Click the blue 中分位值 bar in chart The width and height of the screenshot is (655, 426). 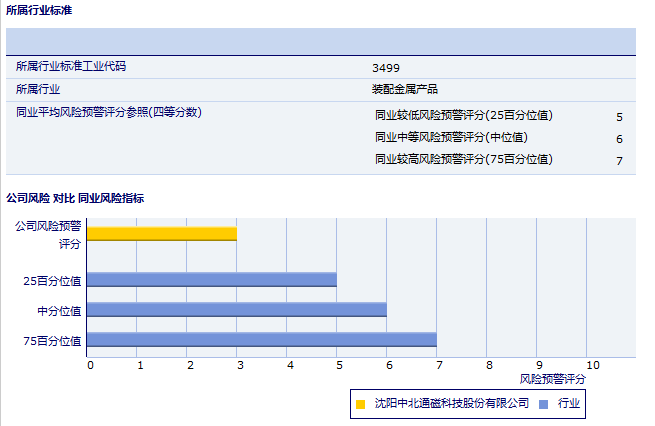pos(237,310)
